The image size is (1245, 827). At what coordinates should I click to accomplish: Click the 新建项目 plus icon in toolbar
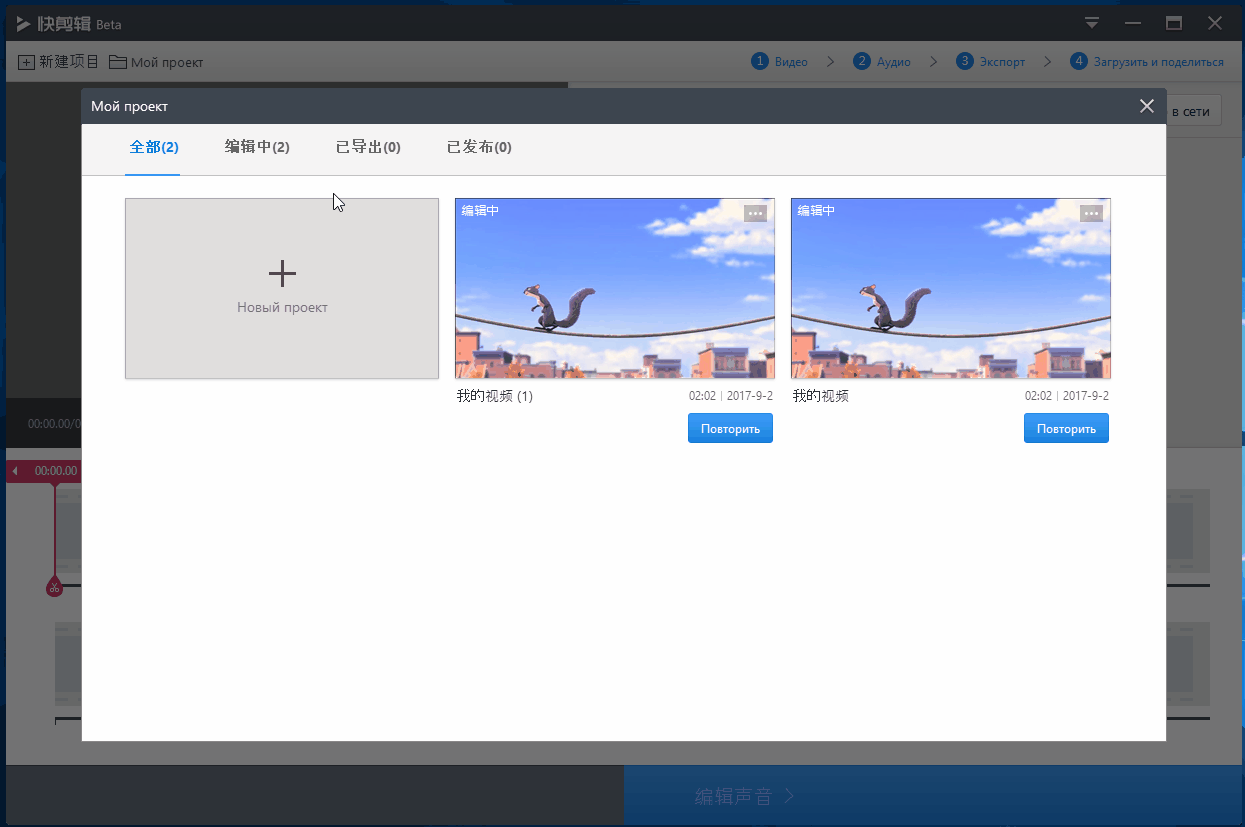27,62
